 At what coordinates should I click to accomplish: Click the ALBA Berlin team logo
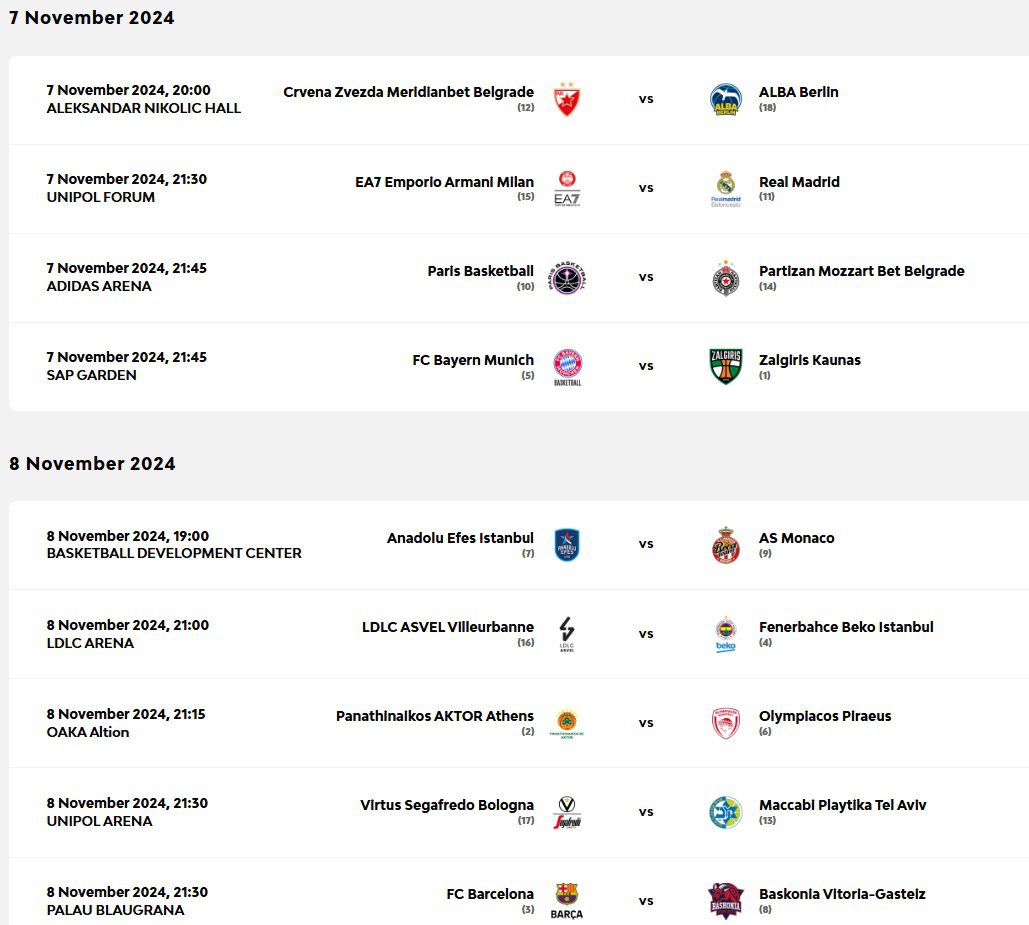click(x=726, y=100)
